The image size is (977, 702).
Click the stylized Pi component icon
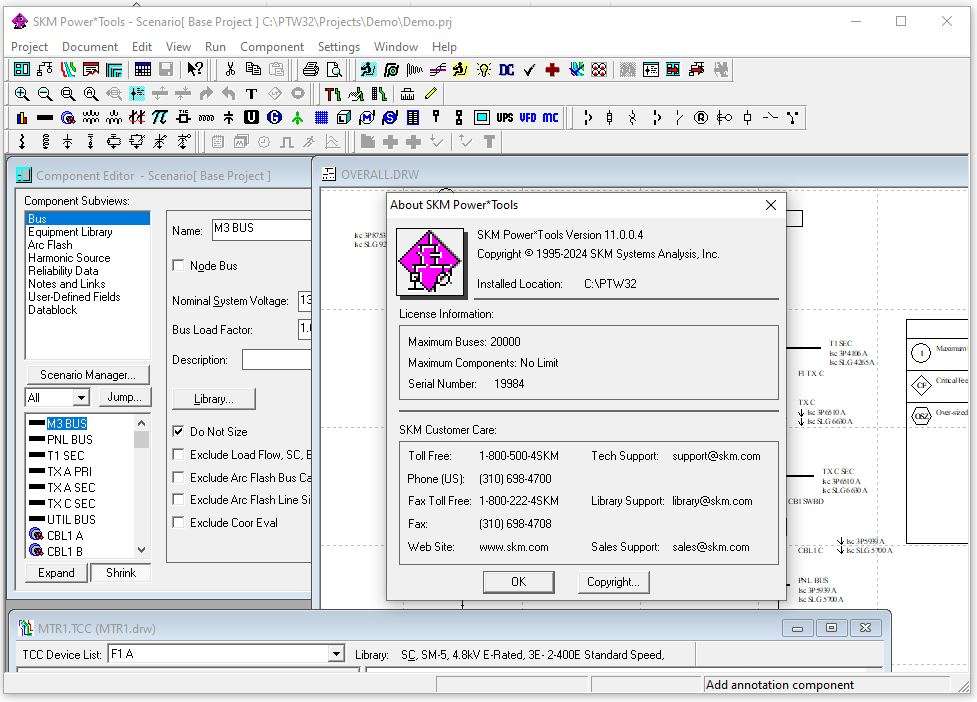[x=160, y=117]
